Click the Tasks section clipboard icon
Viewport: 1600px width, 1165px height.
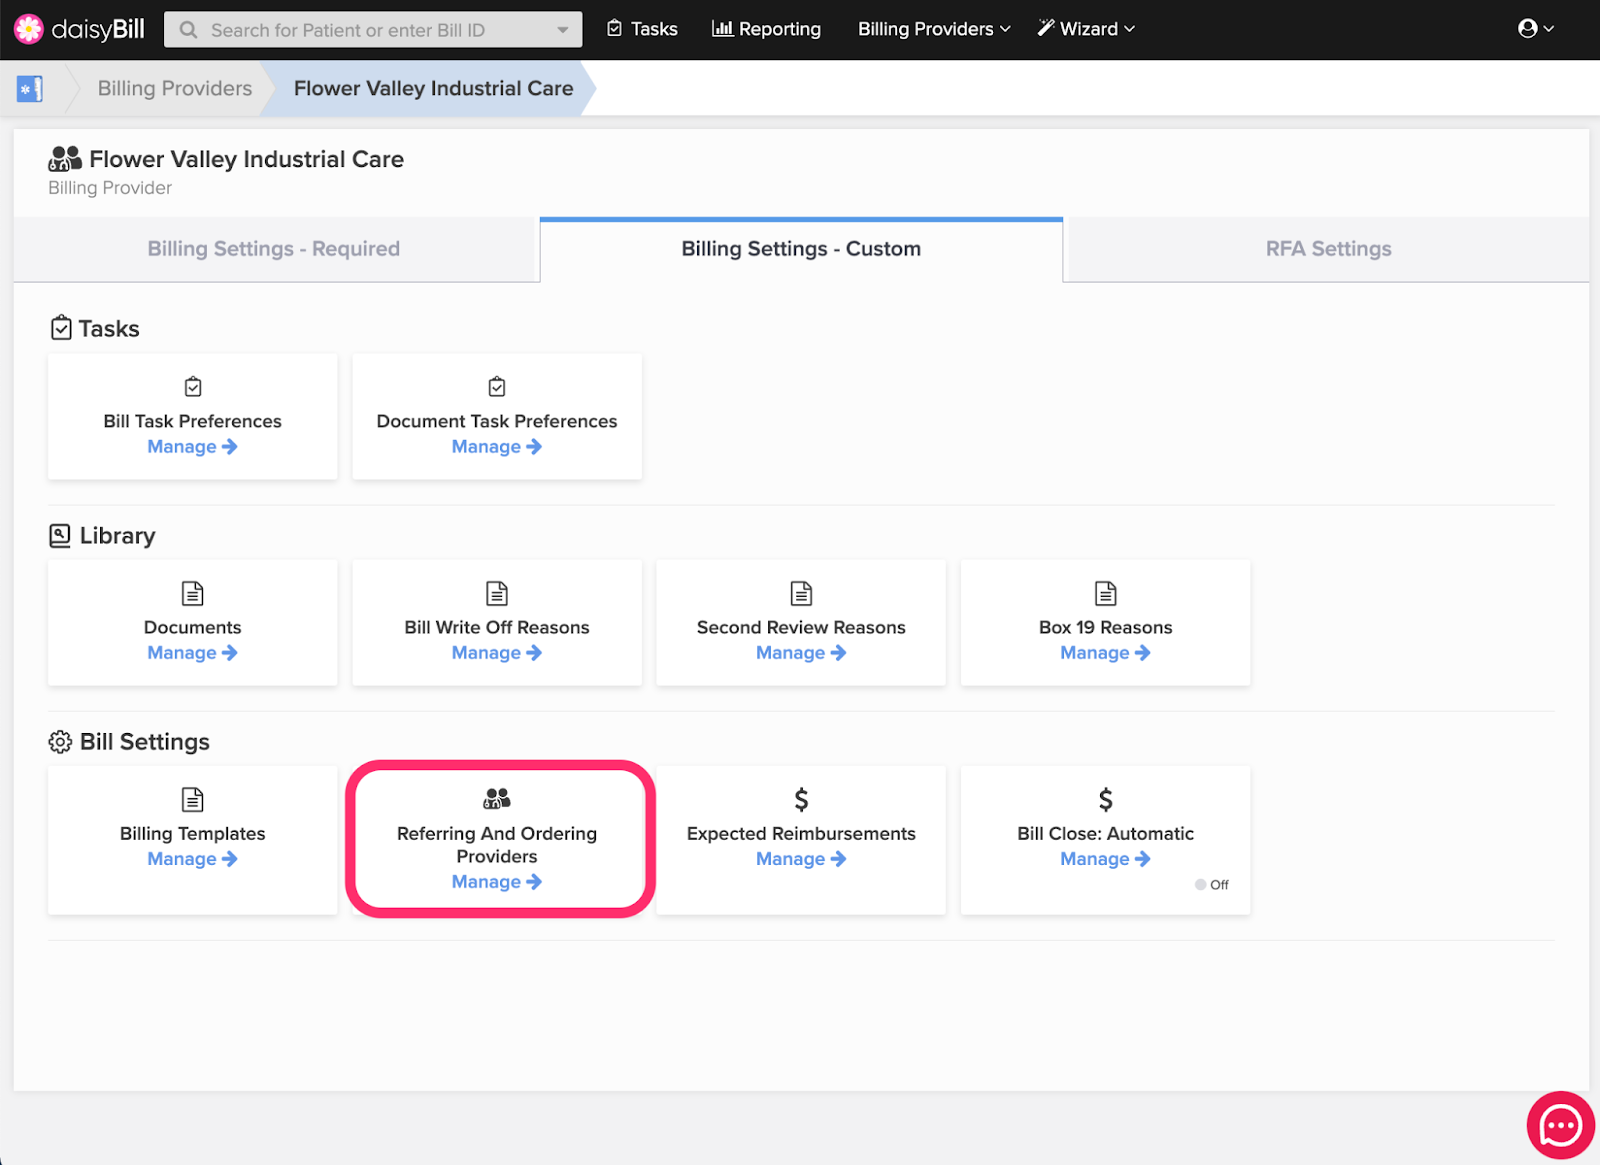click(x=61, y=328)
